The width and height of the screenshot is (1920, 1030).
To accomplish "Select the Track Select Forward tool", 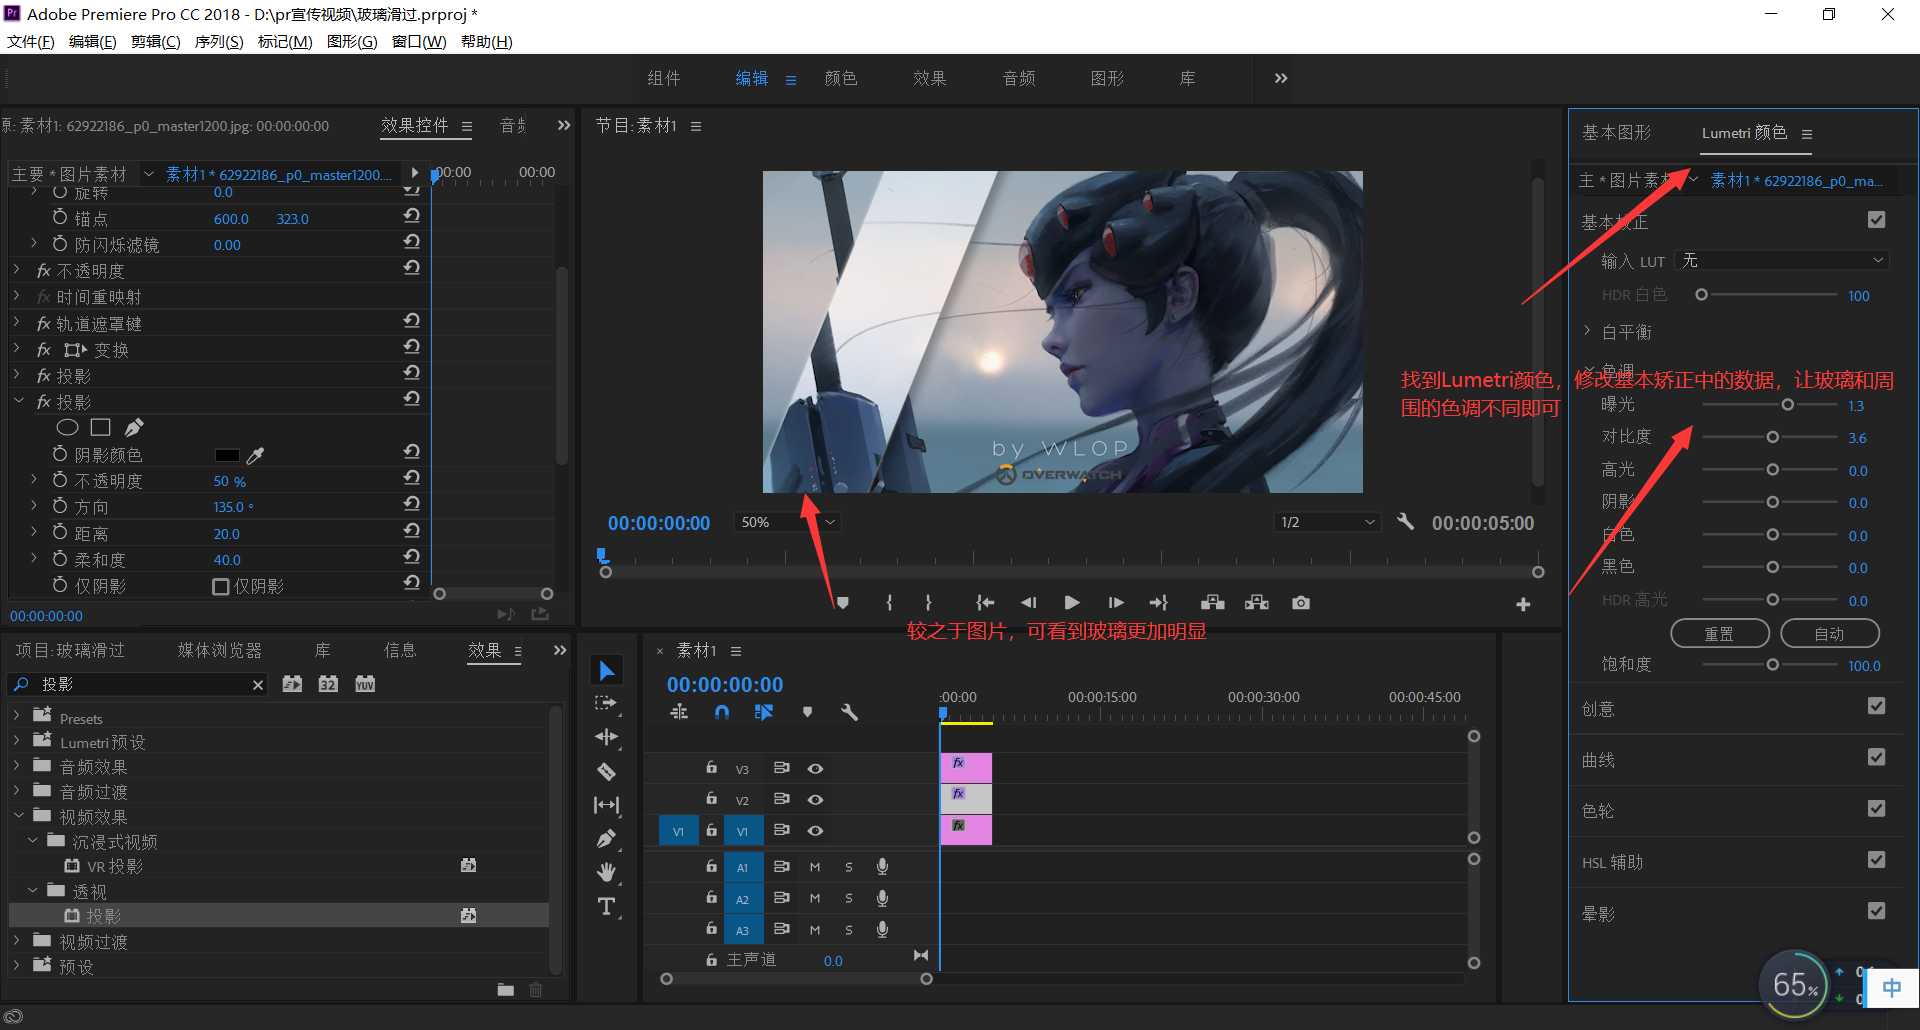I will (606, 704).
